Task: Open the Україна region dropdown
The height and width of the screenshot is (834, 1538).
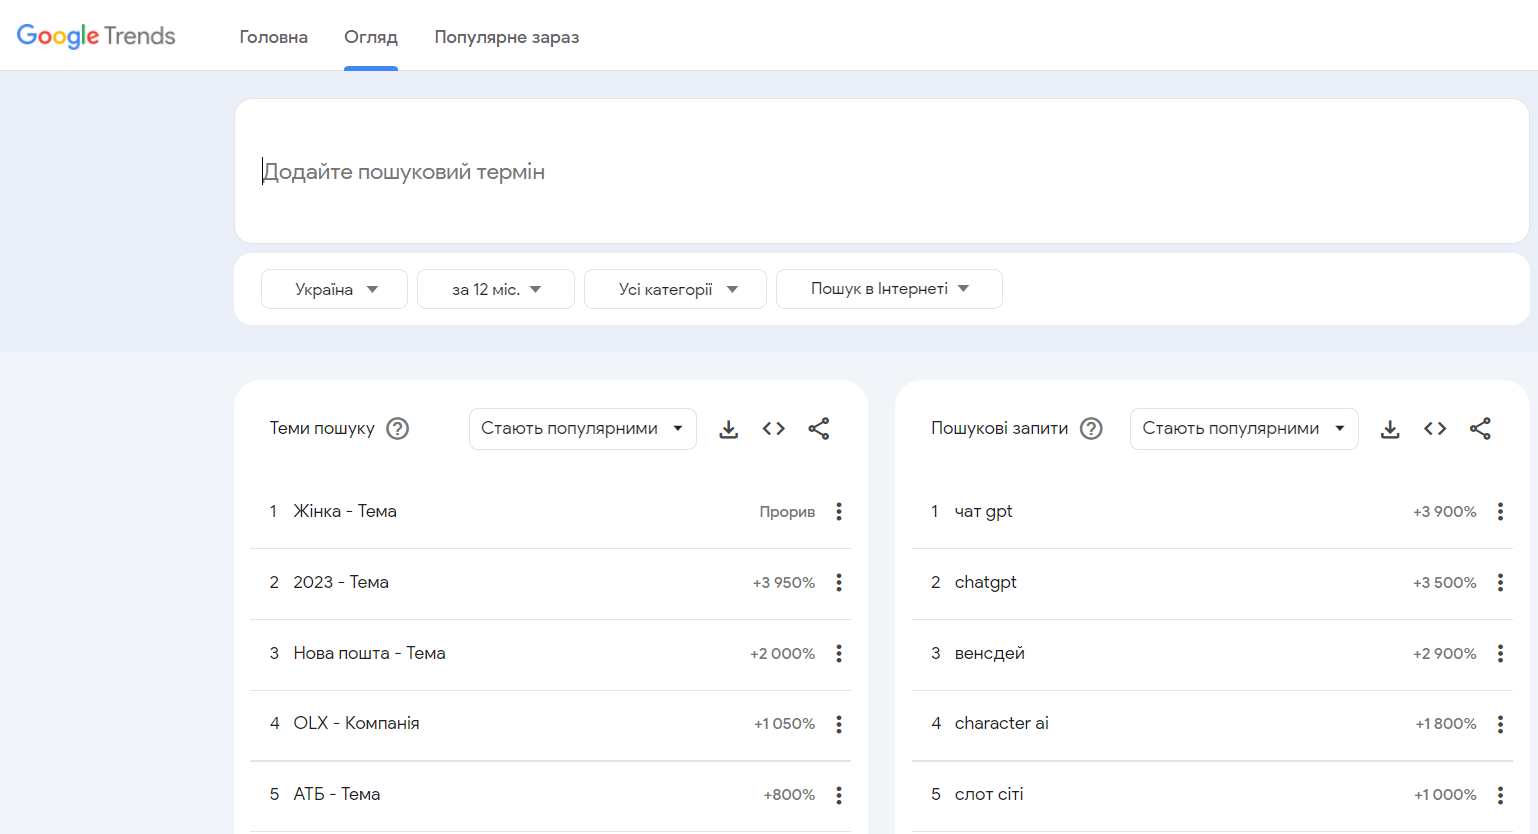Action: (x=334, y=288)
